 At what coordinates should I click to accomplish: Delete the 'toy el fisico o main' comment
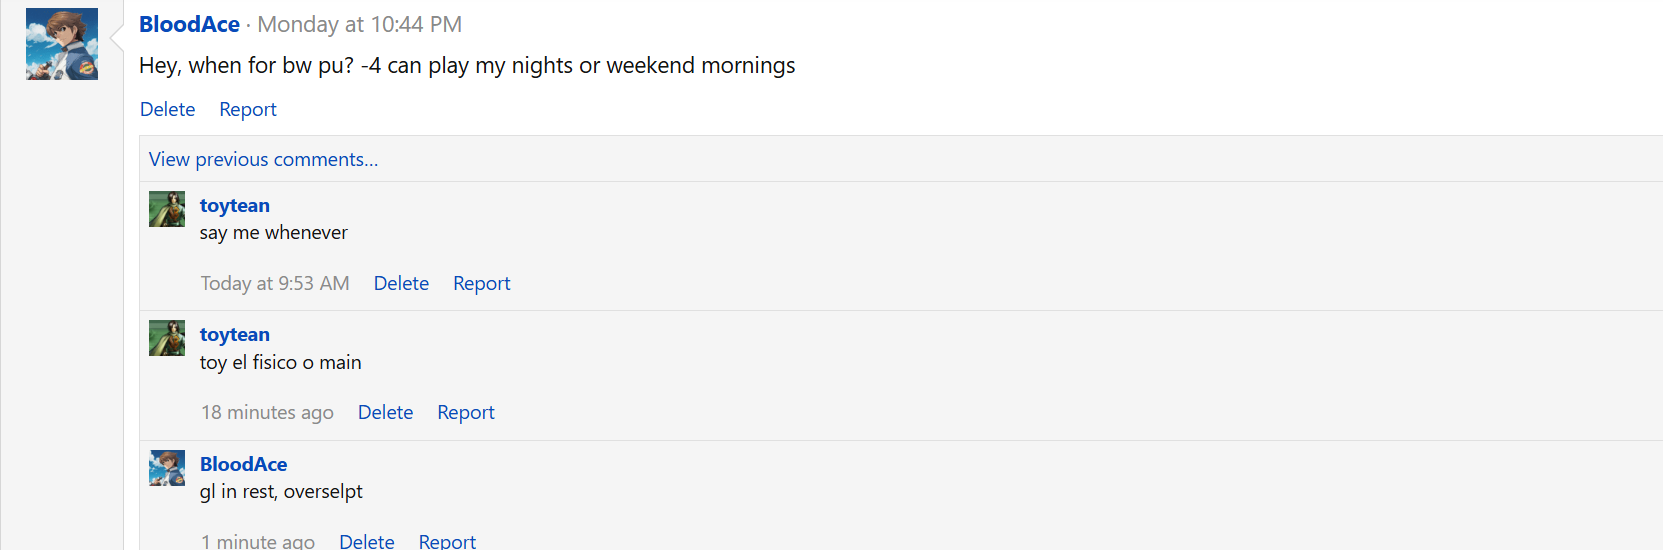pos(385,412)
